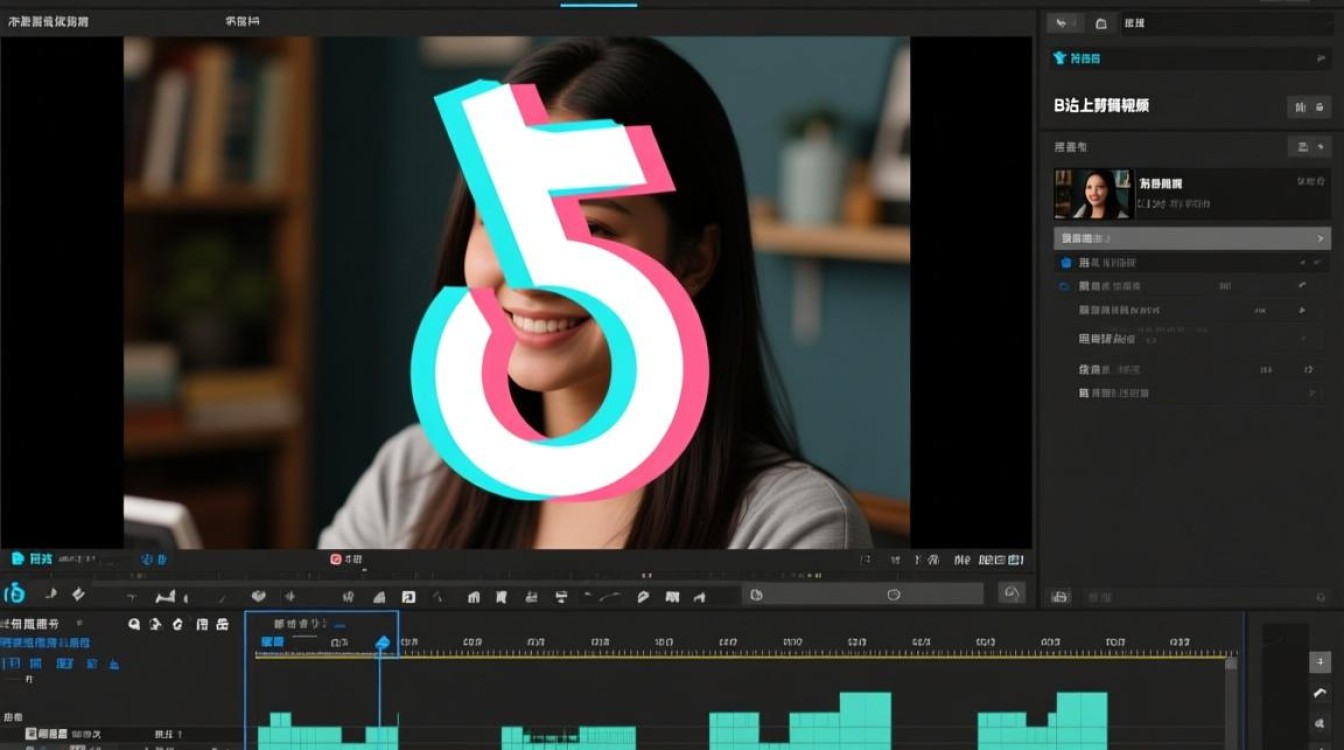
Task: Click the large cyan logo icon in toolbar
Action: [x=15, y=593]
